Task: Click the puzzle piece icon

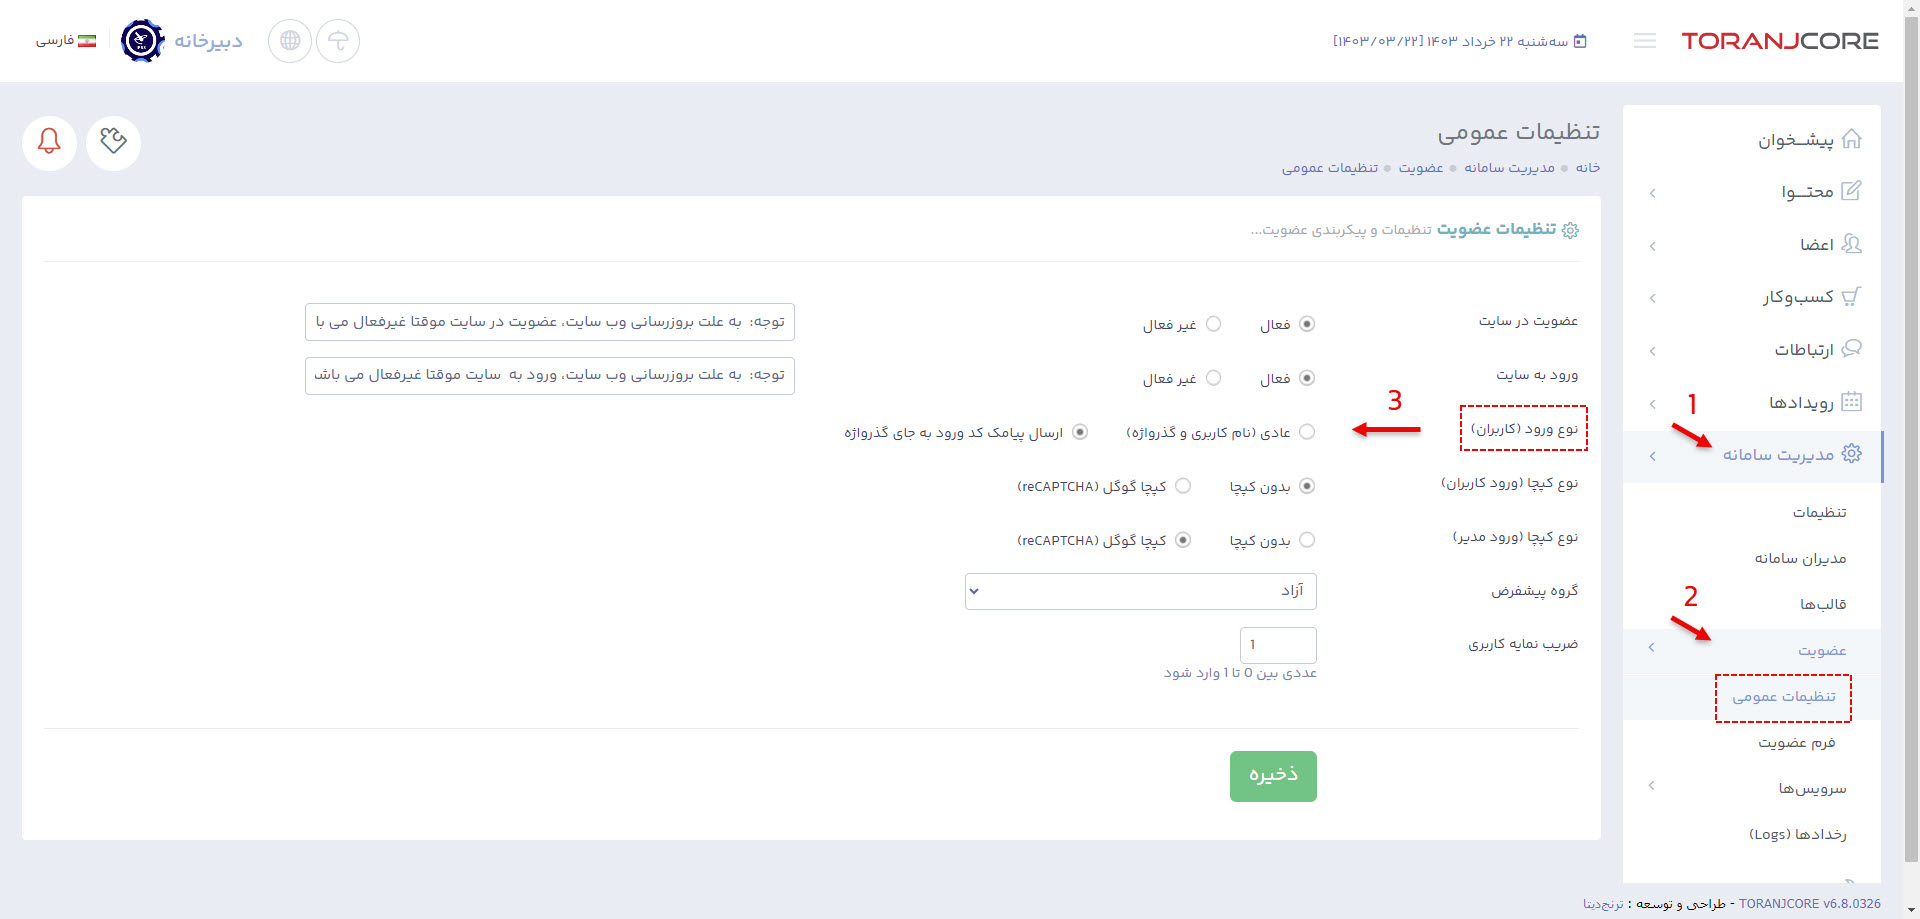Action: point(113,142)
